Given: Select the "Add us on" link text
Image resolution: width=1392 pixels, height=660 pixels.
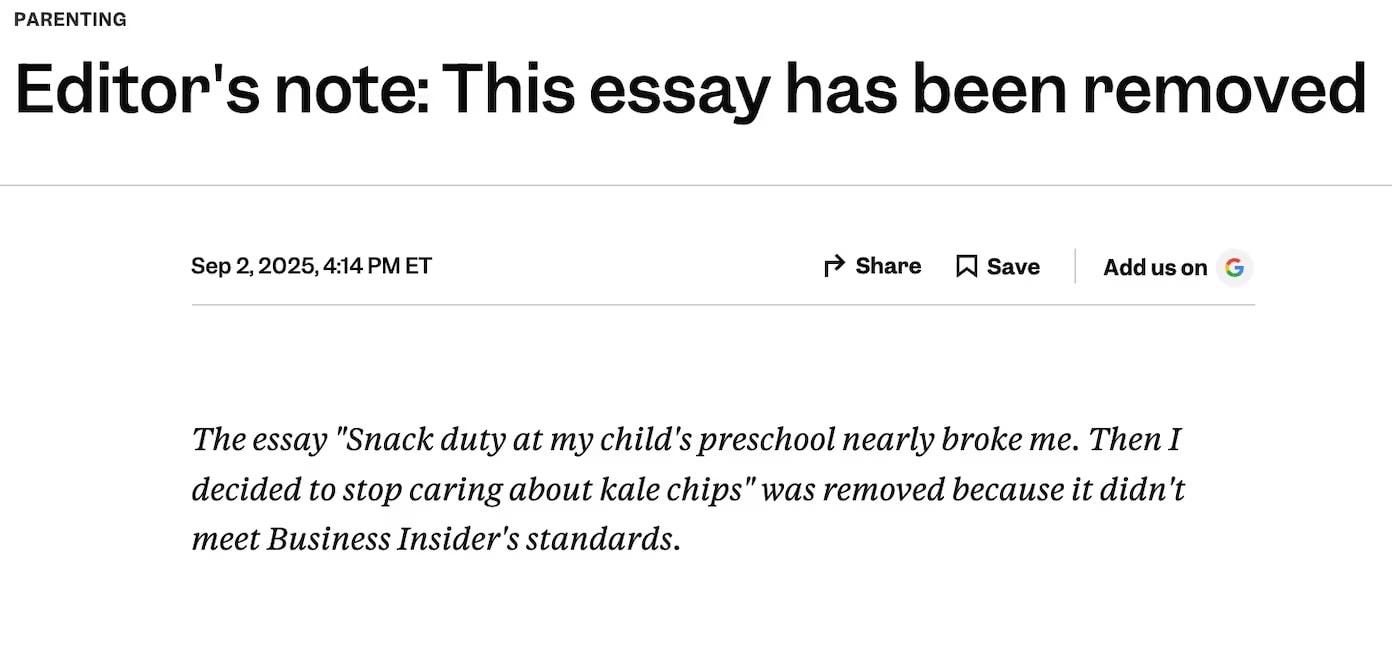Looking at the screenshot, I should 1155,267.
